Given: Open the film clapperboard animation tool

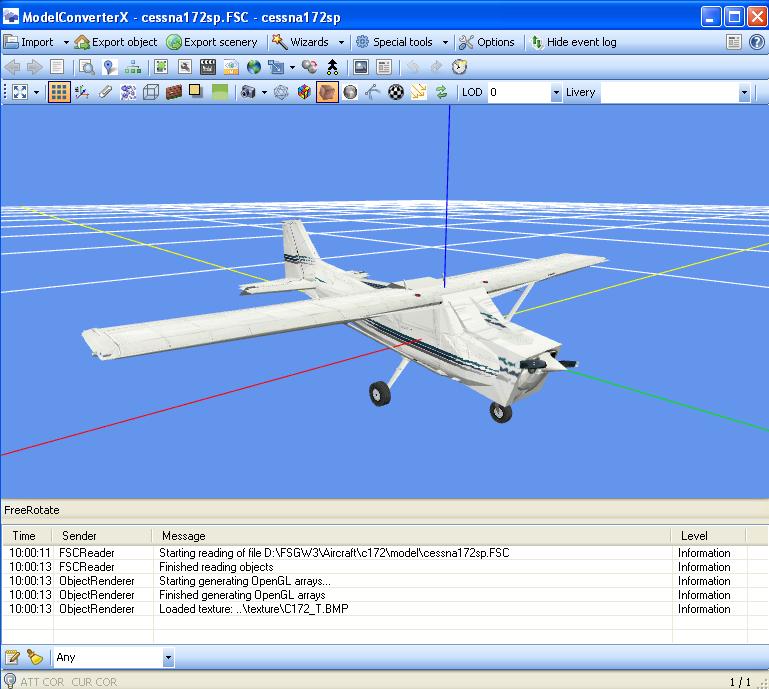Looking at the screenshot, I should point(208,67).
